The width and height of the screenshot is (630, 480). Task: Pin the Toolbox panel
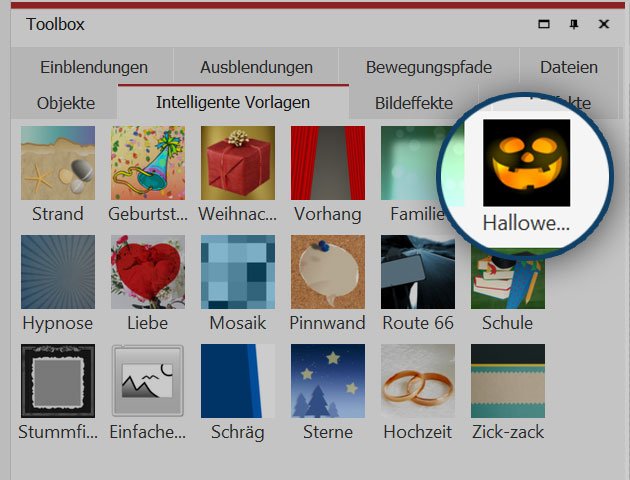[574, 24]
